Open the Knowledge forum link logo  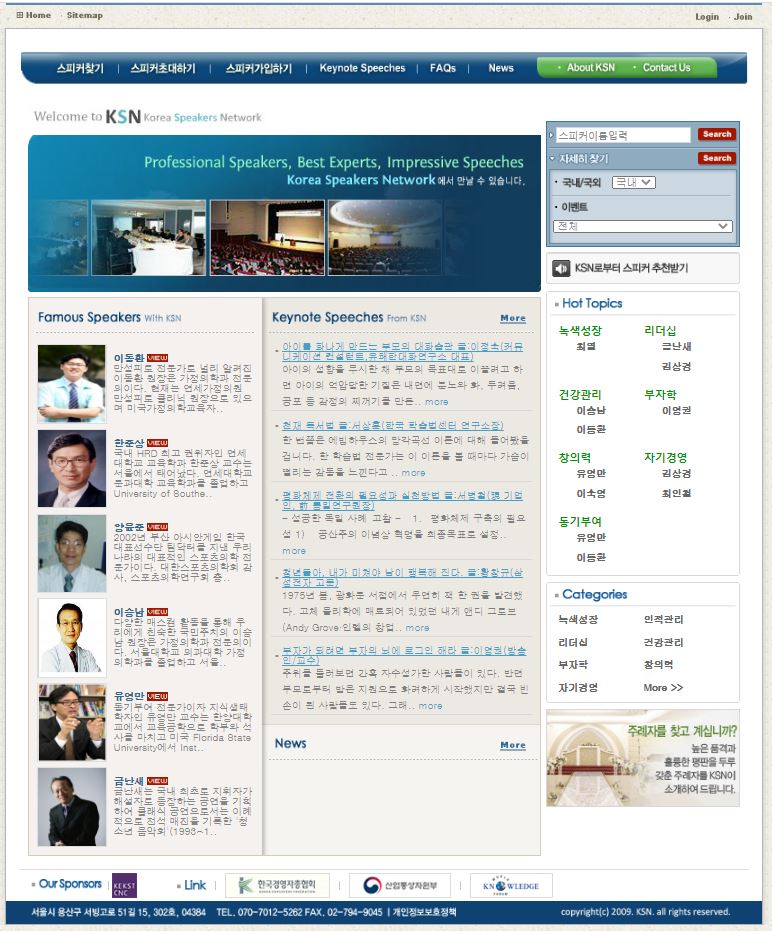pos(511,885)
